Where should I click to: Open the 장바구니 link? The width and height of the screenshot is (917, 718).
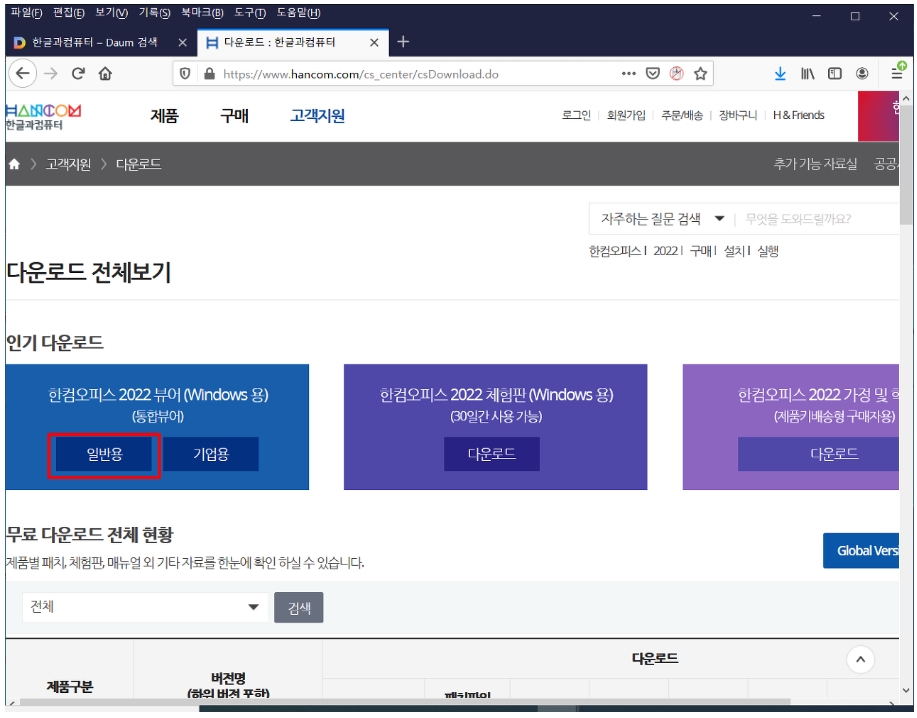[x=737, y=115]
